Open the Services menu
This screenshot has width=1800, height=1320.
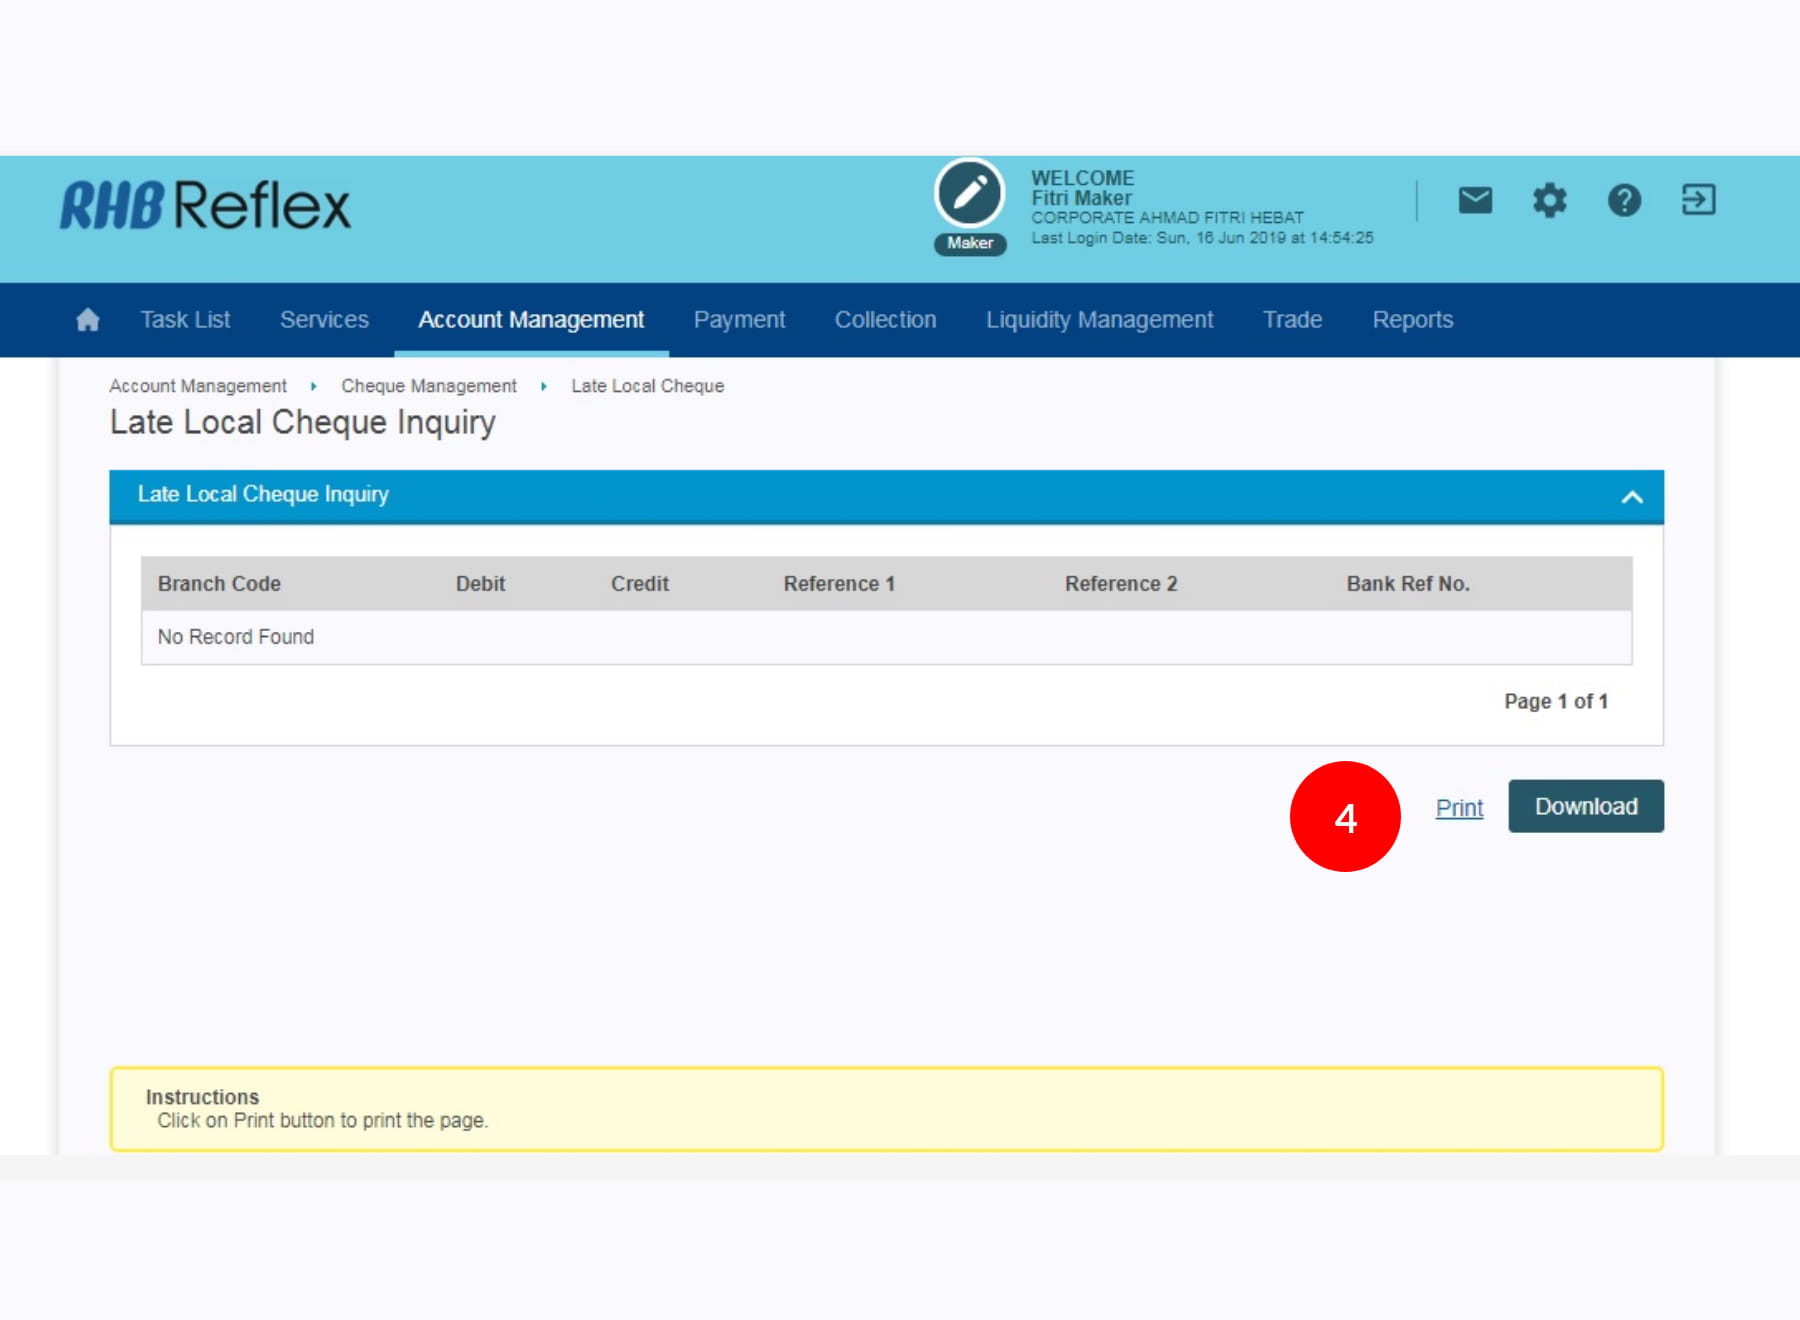pos(324,320)
